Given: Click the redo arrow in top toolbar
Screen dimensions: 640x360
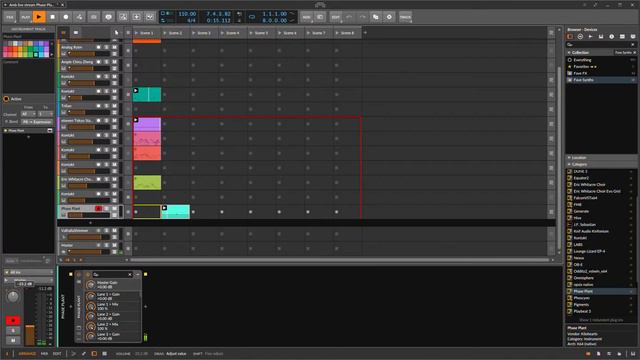Looking at the screenshot, I should pos(362,17).
